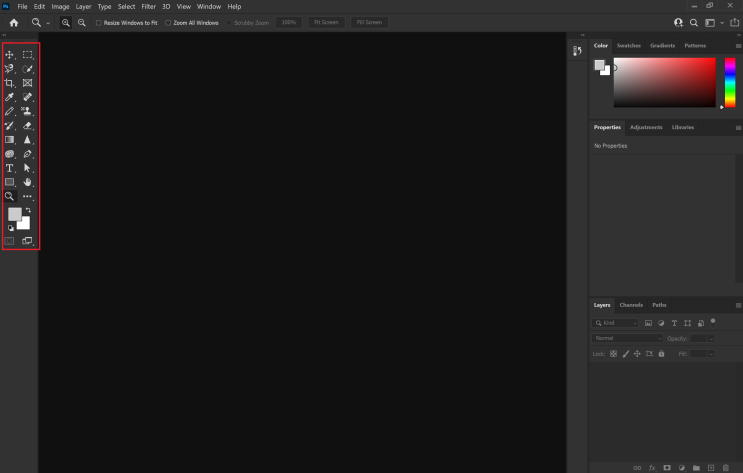The image size is (743, 473).
Task: Click the Delete layer trash icon
Action: click(725, 468)
